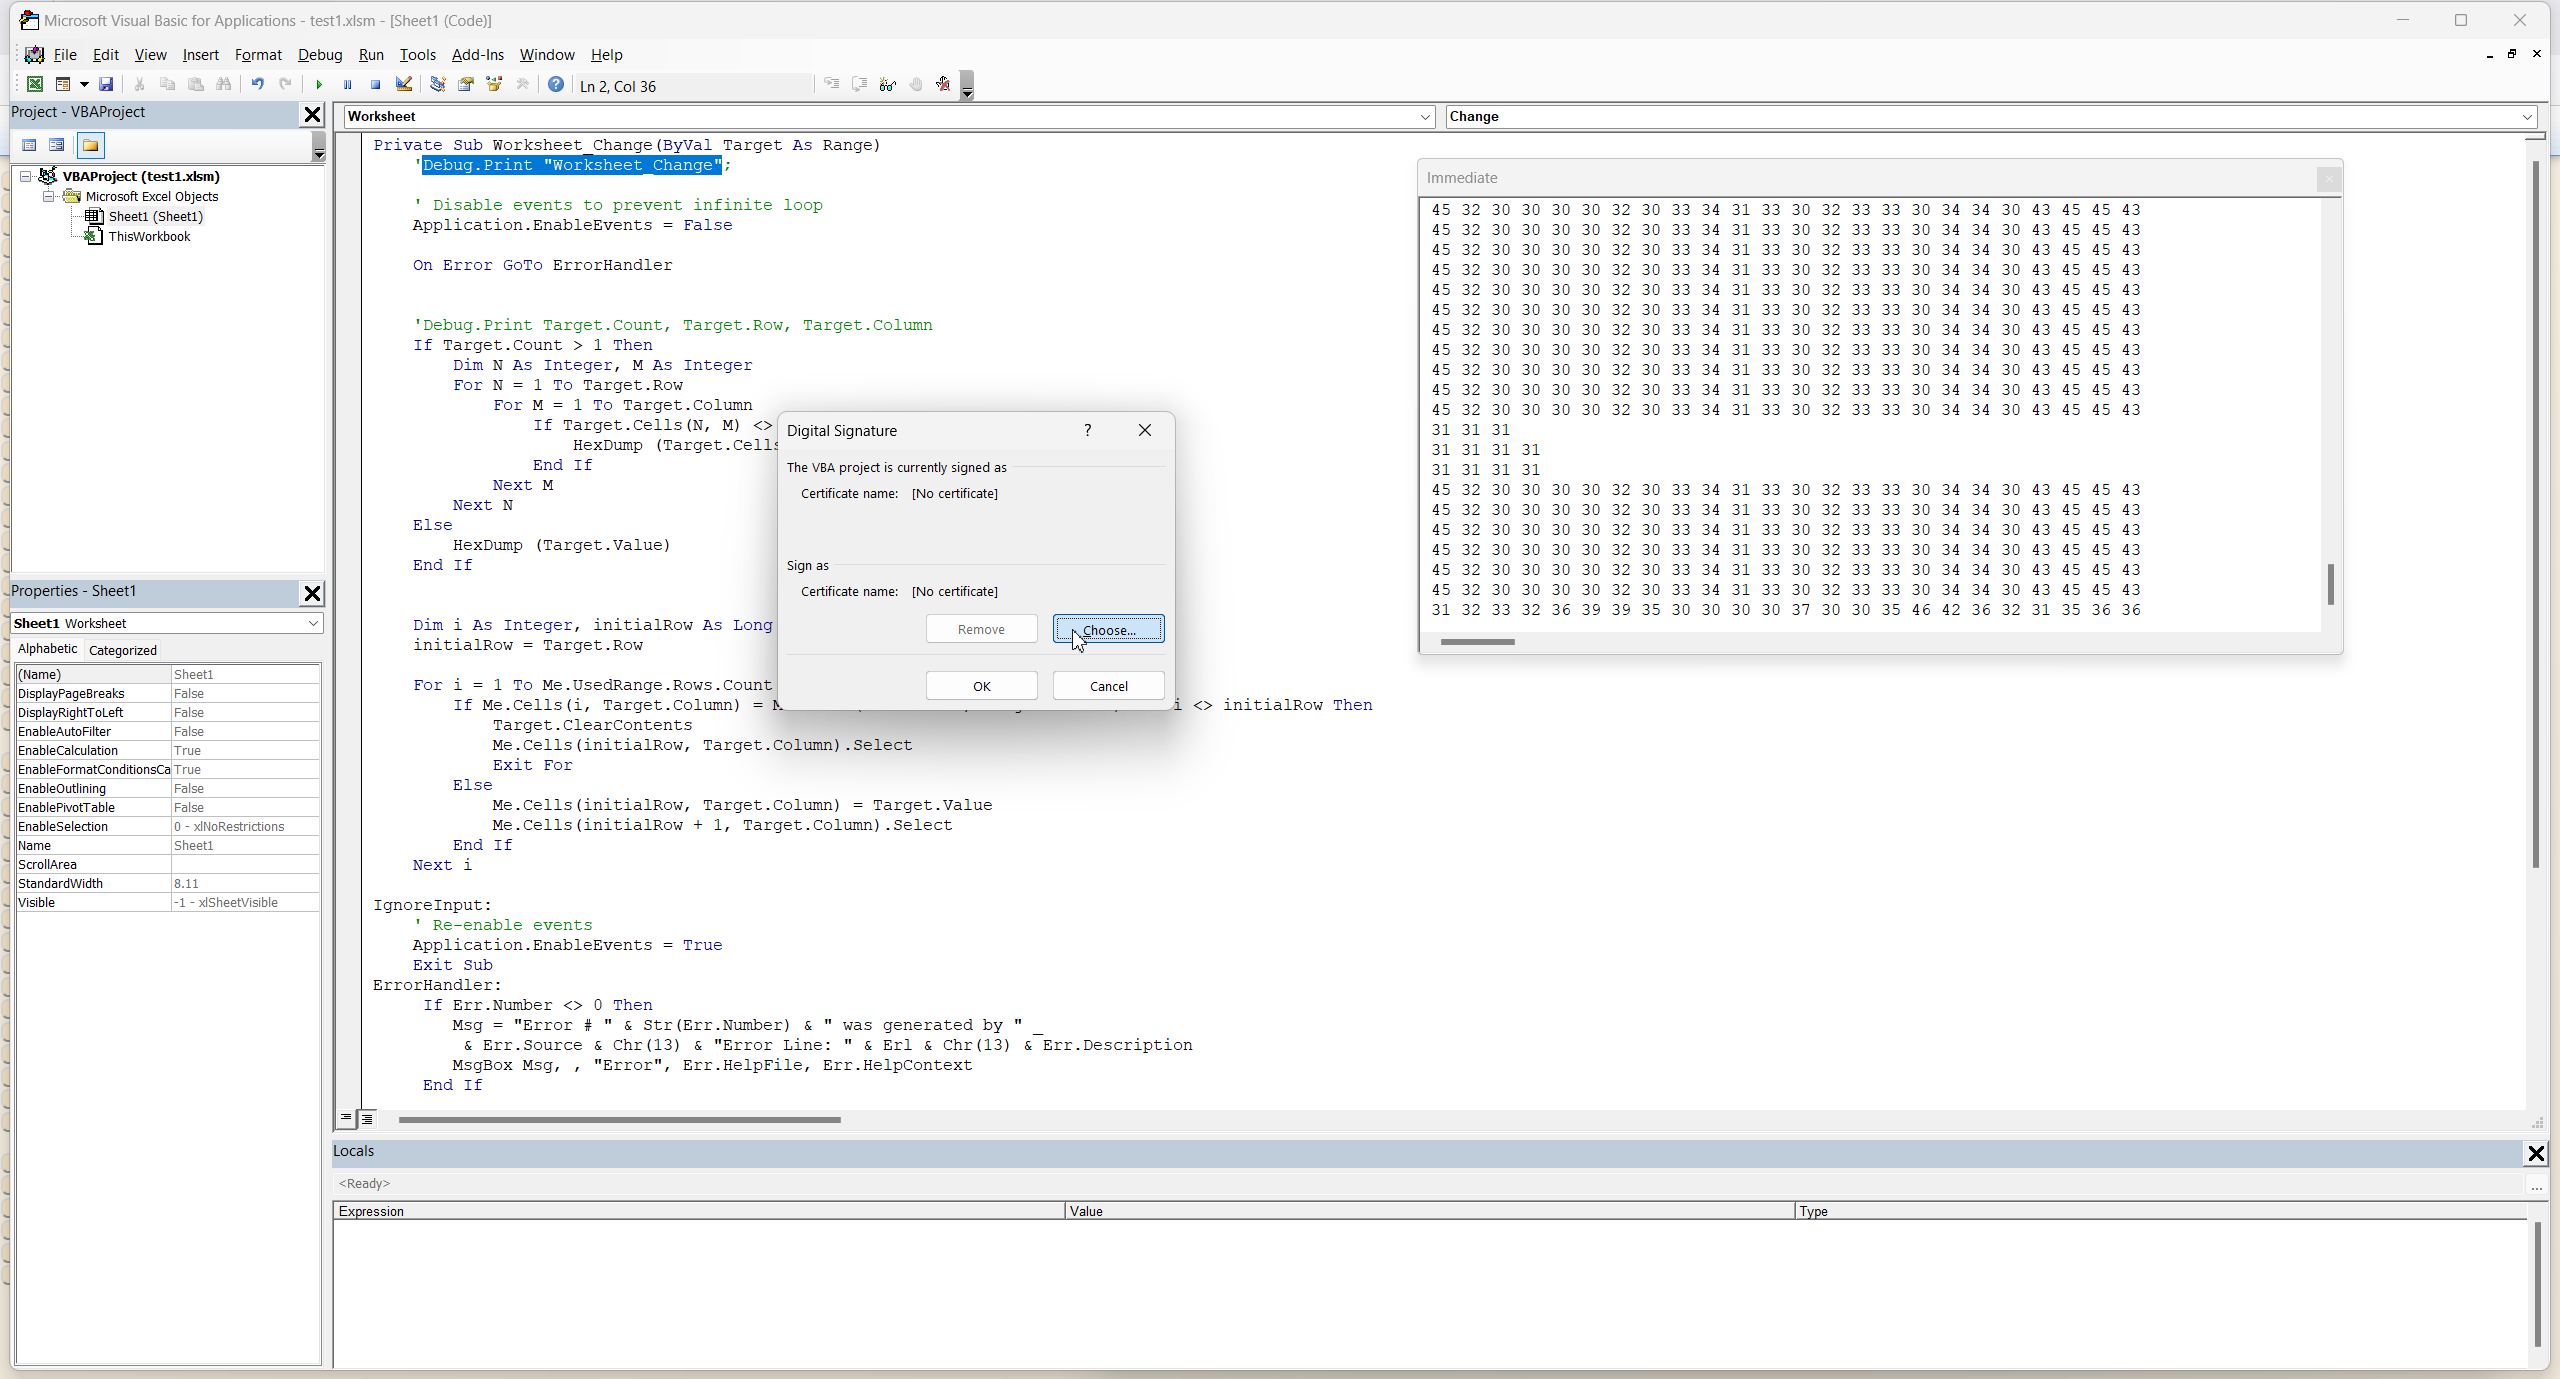The image size is (2560, 1379).
Task: Click the Undo arrow icon
Action: pyautogui.click(x=257, y=85)
